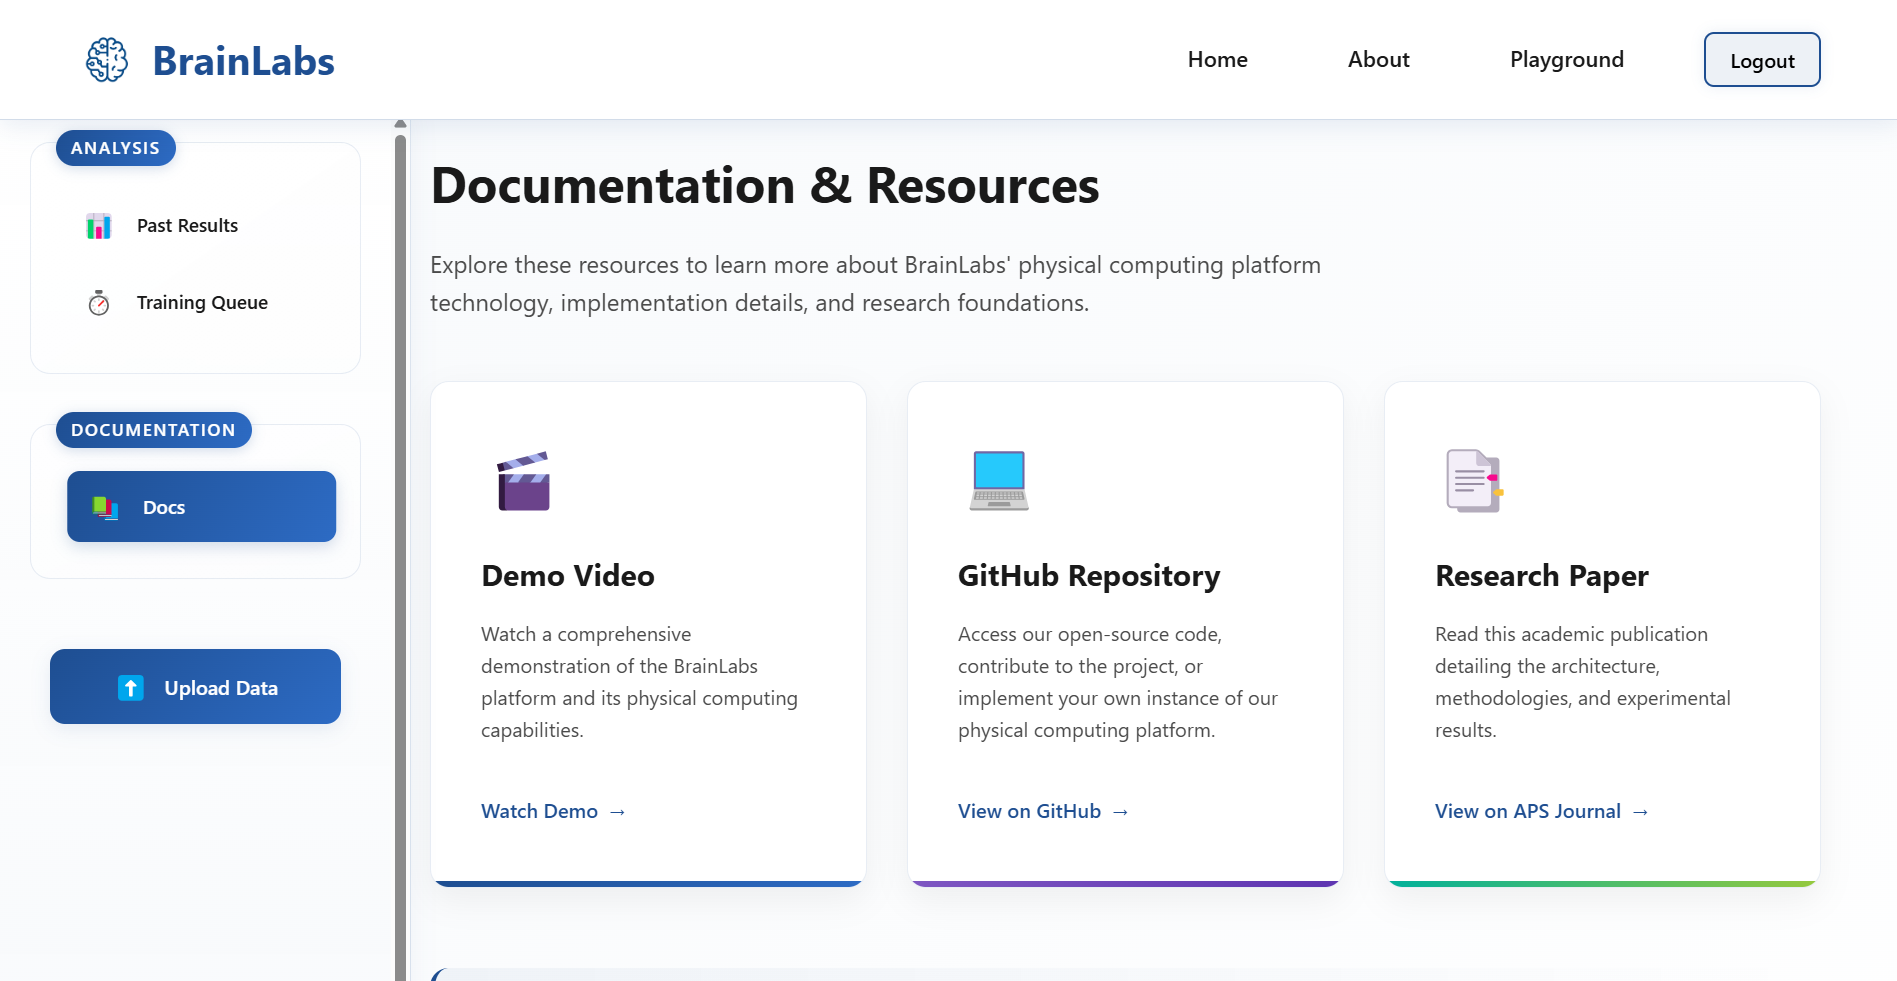
Task: Click the Demo Video description text
Action: [639, 682]
